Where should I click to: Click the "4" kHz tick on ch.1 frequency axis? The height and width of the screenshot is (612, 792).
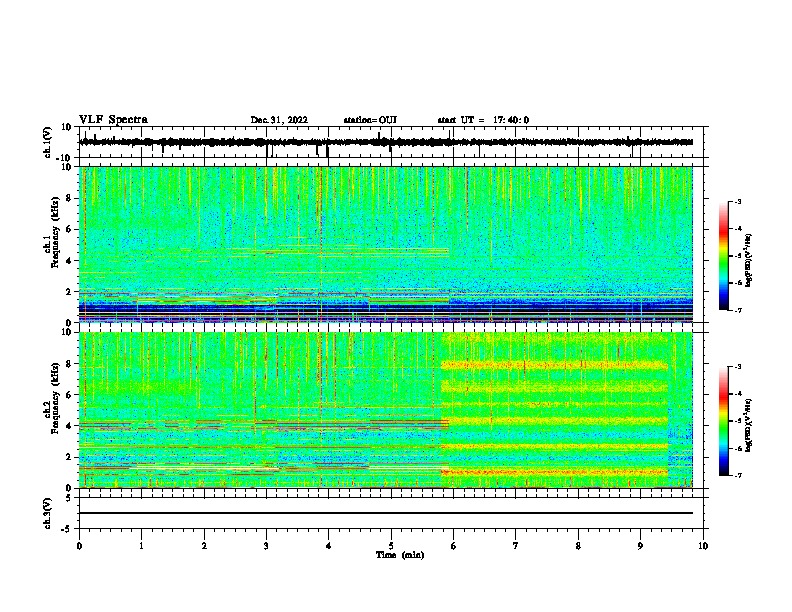coord(69,261)
